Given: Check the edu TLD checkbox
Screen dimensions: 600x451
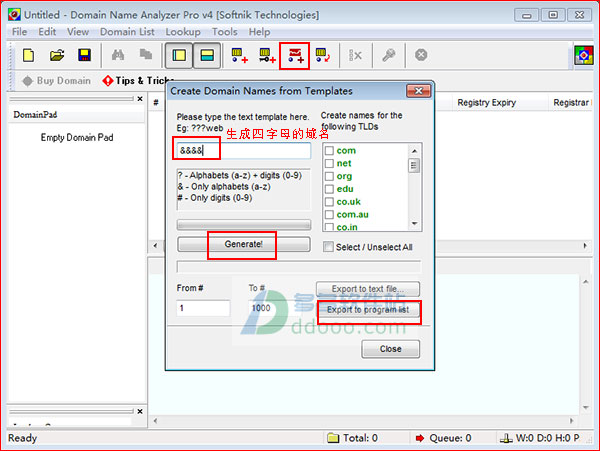Looking at the screenshot, I should point(329,189).
